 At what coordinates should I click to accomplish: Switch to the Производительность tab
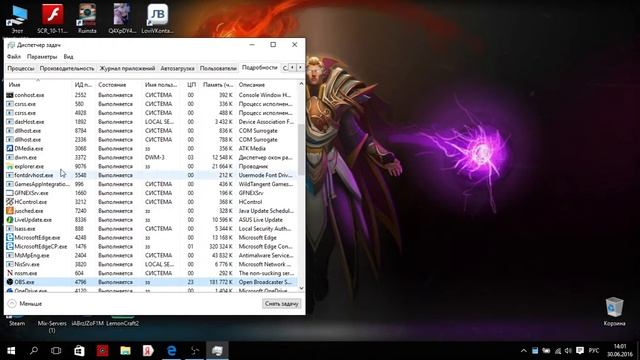67,68
